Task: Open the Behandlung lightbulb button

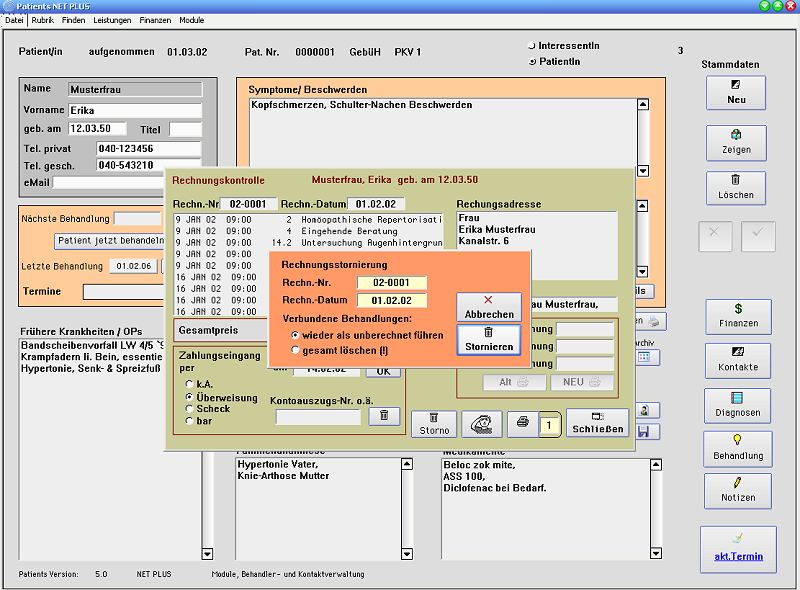Action: (738, 449)
